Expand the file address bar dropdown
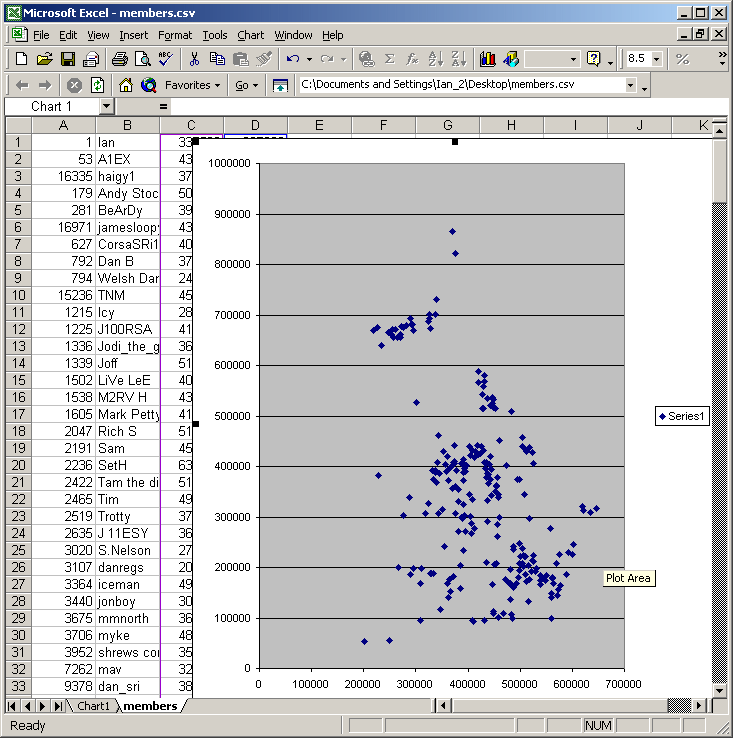 coord(630,85)
